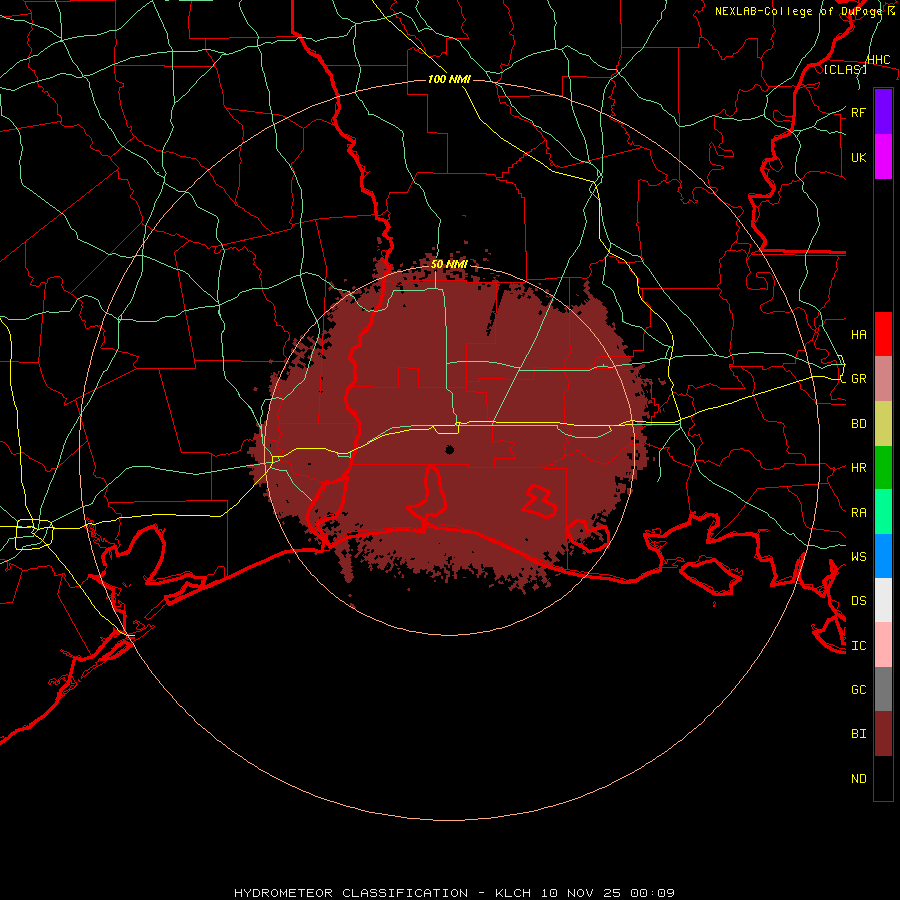Click the yellow BD legend swatch

883,424
